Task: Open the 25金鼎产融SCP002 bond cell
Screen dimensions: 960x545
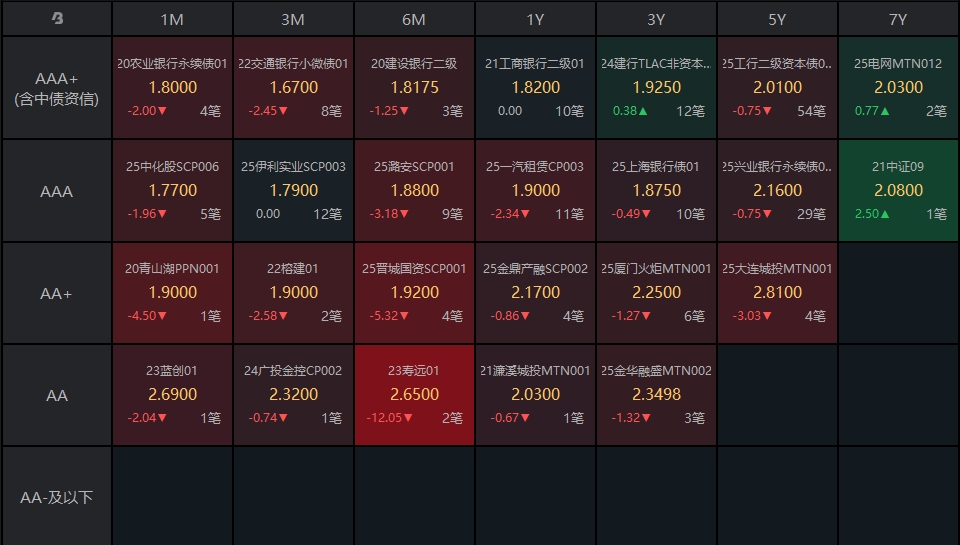Action: [x=535, y=293]
